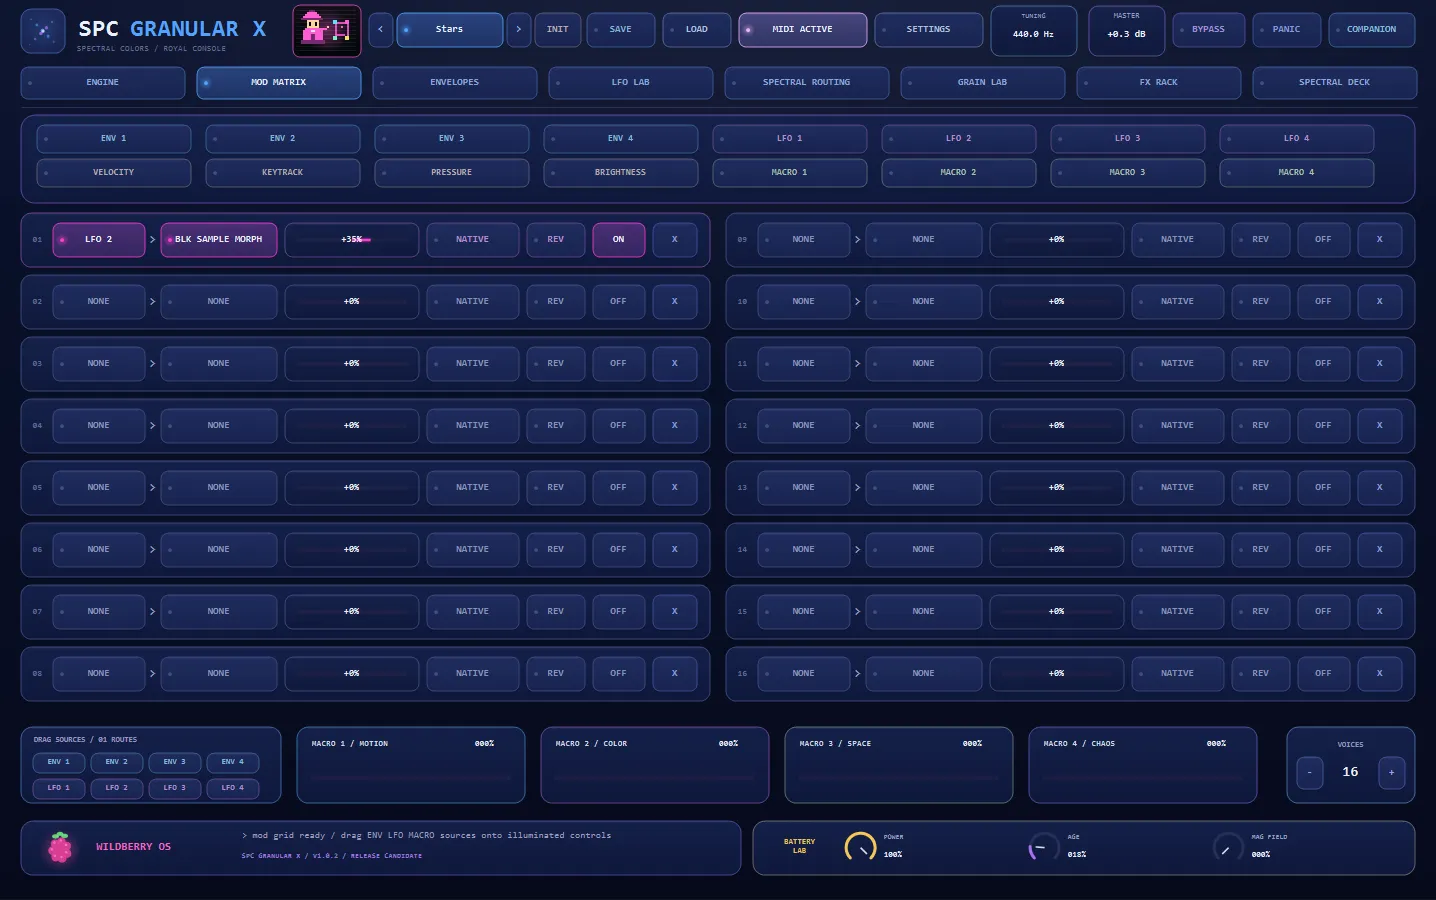Click the Tuning 440.0 Hz field
The width and height of the screenshot is (1436, 900).
1034,30
